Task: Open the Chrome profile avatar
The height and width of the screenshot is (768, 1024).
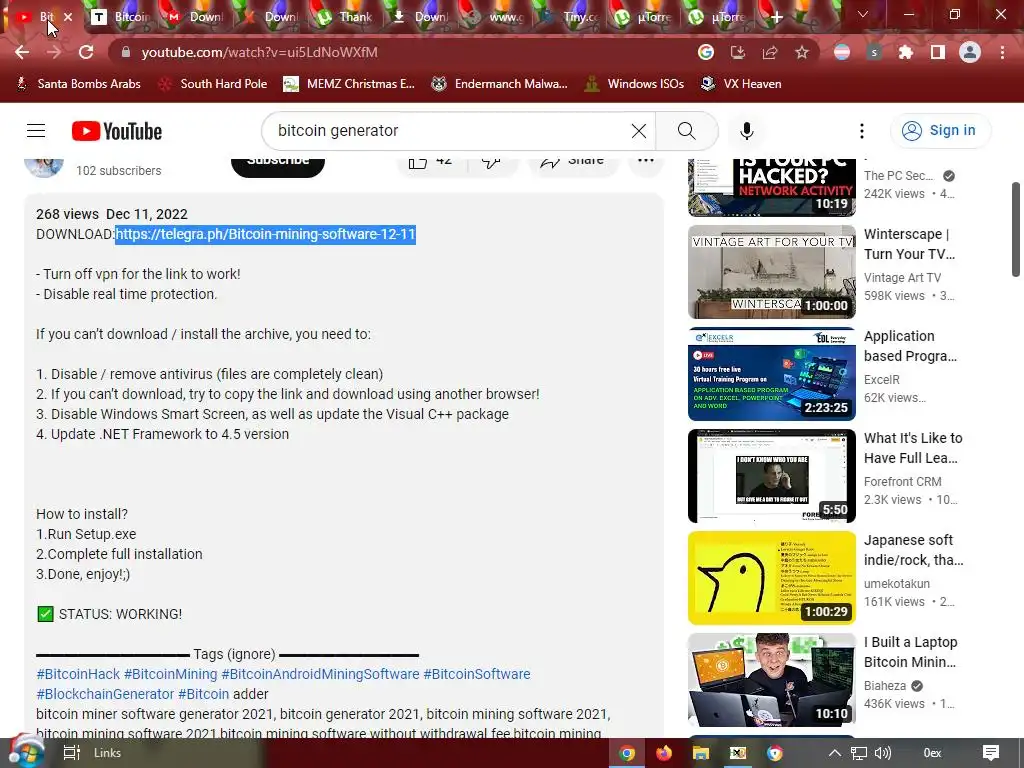Action: [970, 52]
